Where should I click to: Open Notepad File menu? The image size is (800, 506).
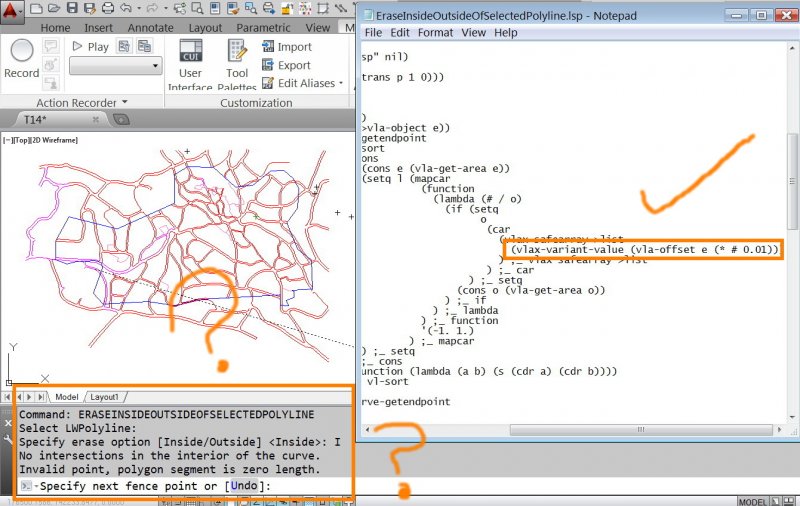tap(373, 33)
